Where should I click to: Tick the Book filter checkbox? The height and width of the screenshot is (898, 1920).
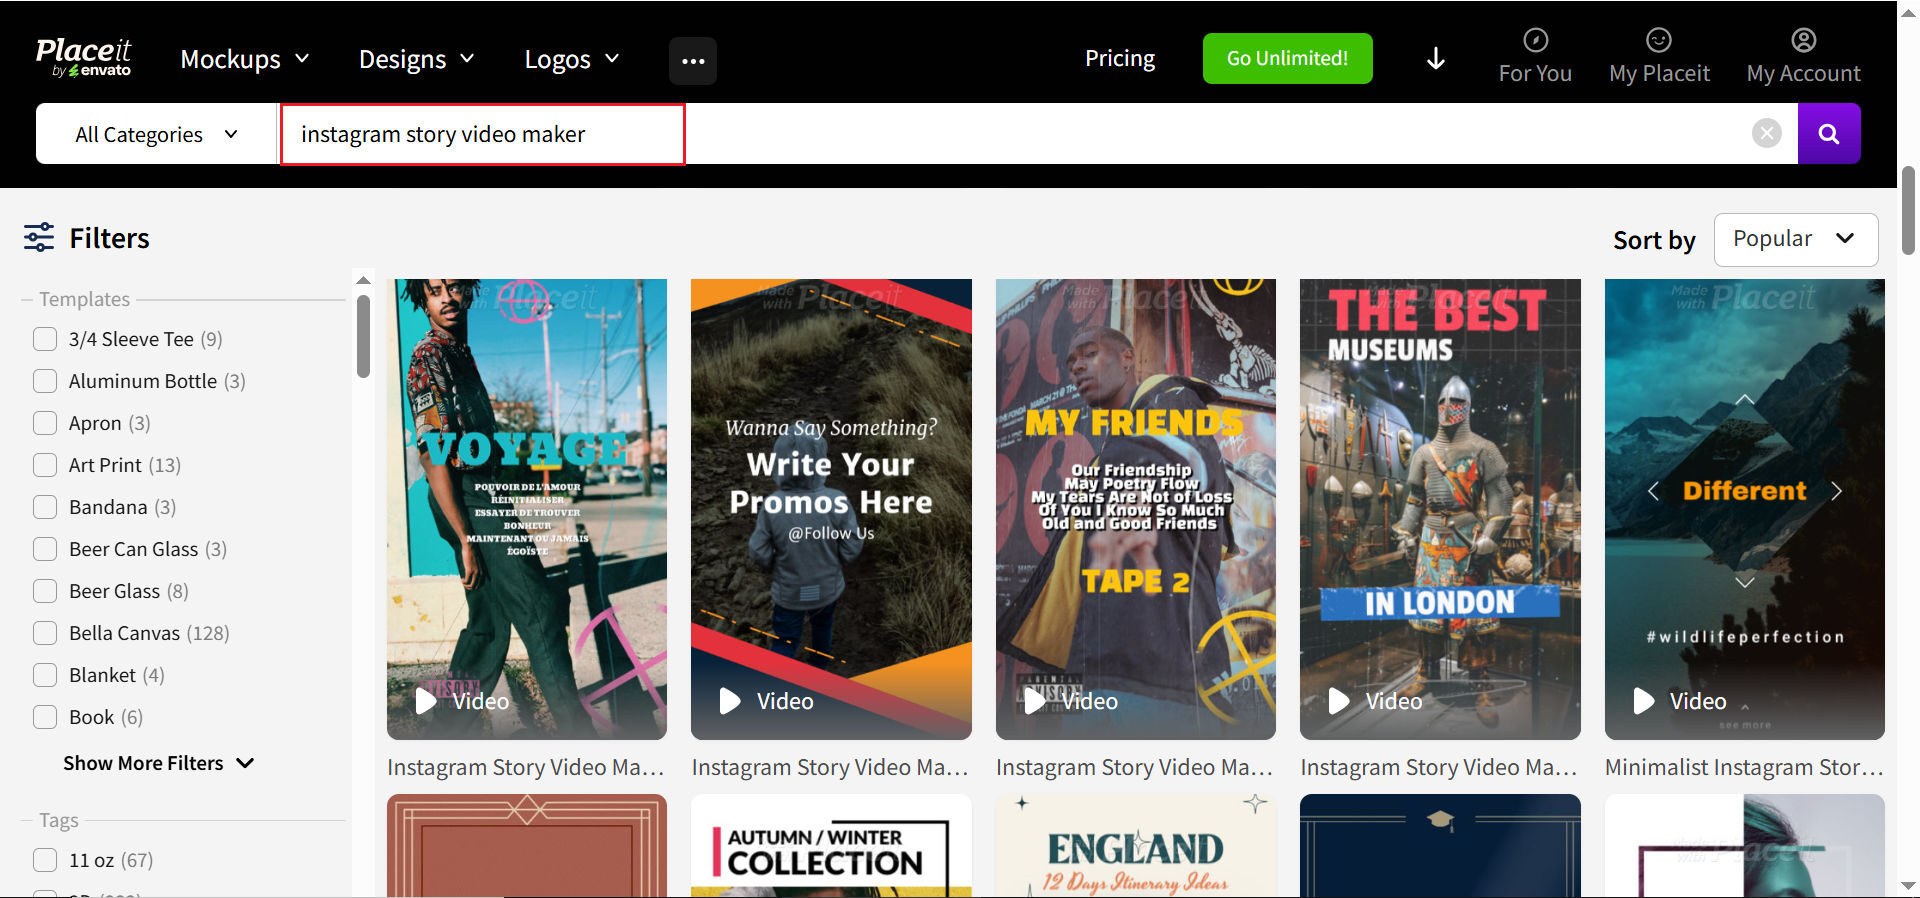(x=45, y=717)
